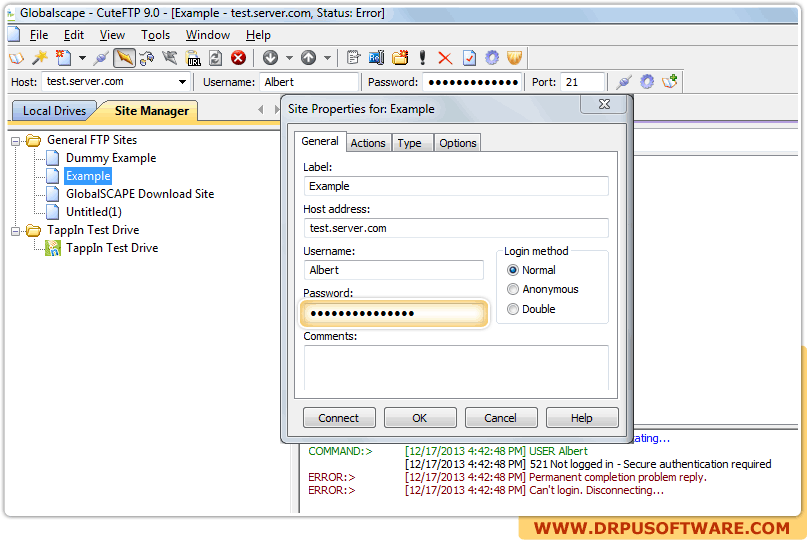Click the left tab scroll arrow
807x540 pixels.
click(261, 109)
